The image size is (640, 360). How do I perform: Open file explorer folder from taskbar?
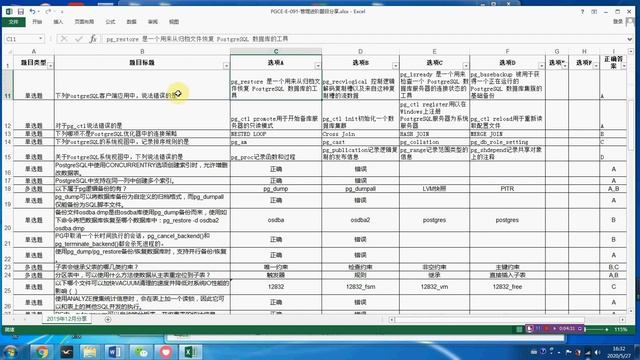[90, 351]
